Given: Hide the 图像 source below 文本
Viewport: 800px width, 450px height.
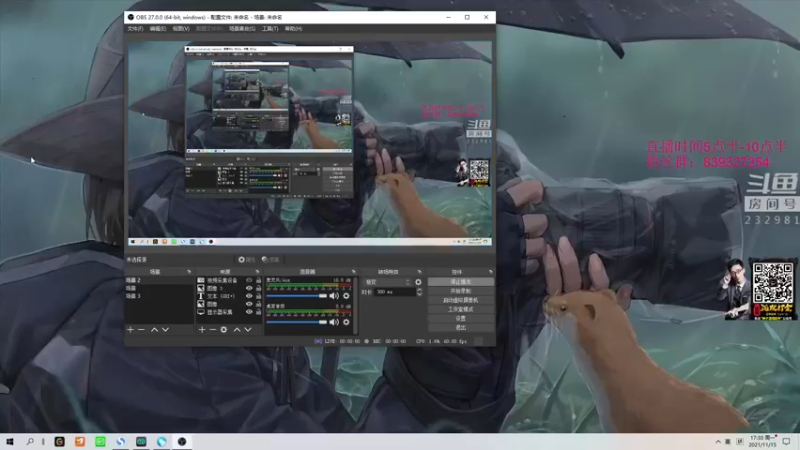Looking at the screenshot, I should [249, 304].
